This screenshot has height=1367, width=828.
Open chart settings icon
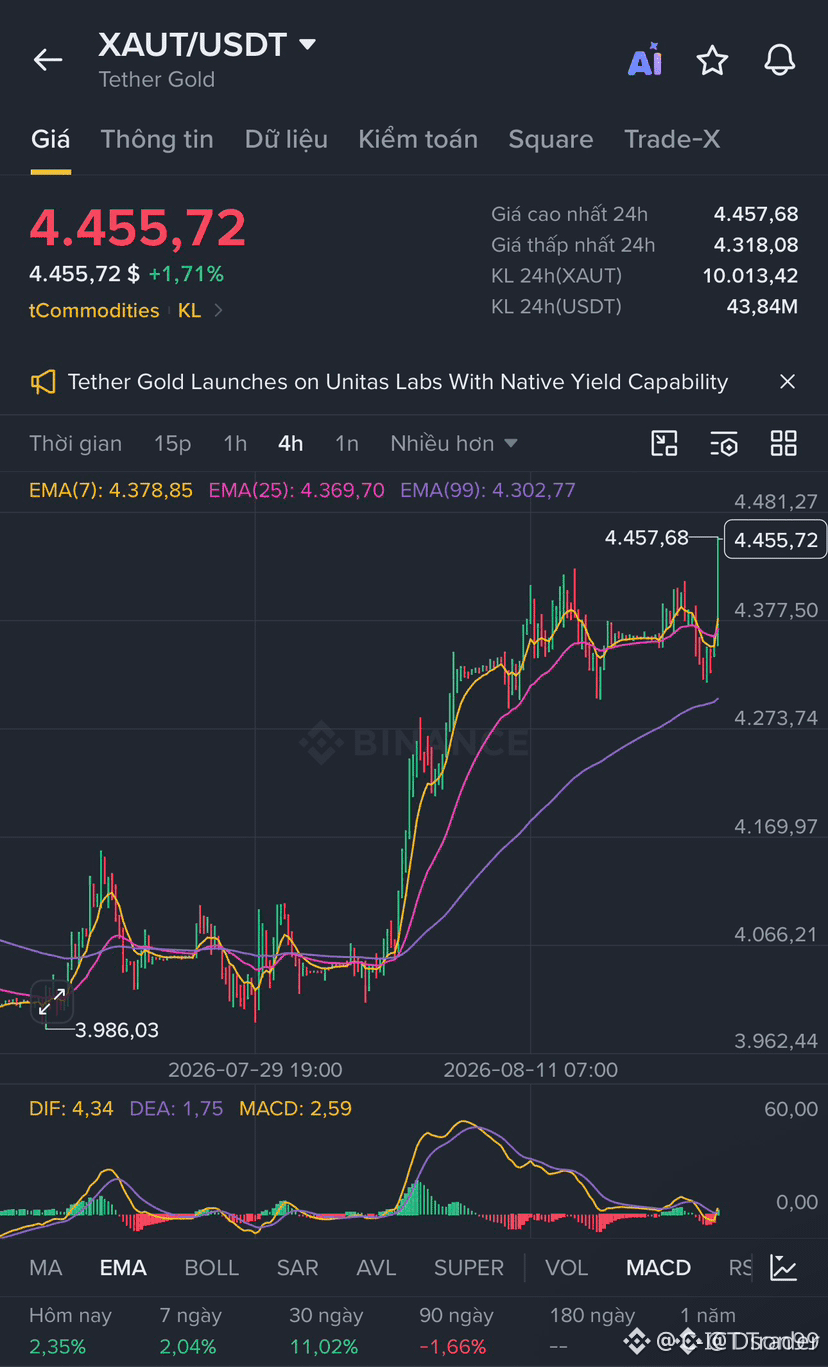(724, 443)
